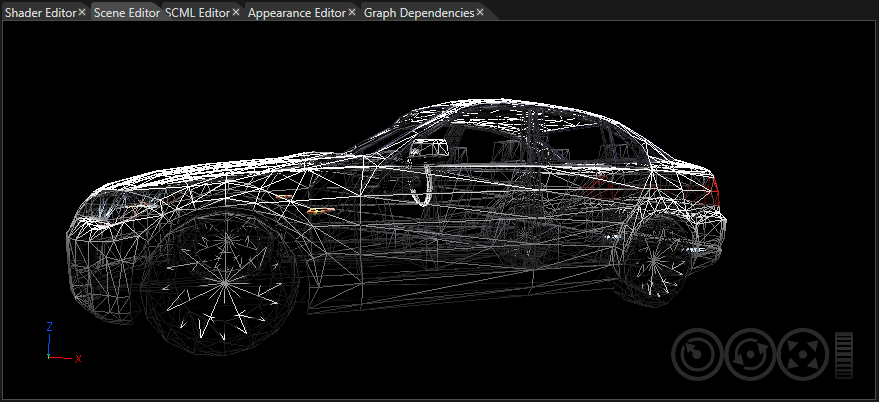Switch to the Shader Editor tab
Image resolution: width=880 pixels, height=403 pixels.
pos(40,13)
